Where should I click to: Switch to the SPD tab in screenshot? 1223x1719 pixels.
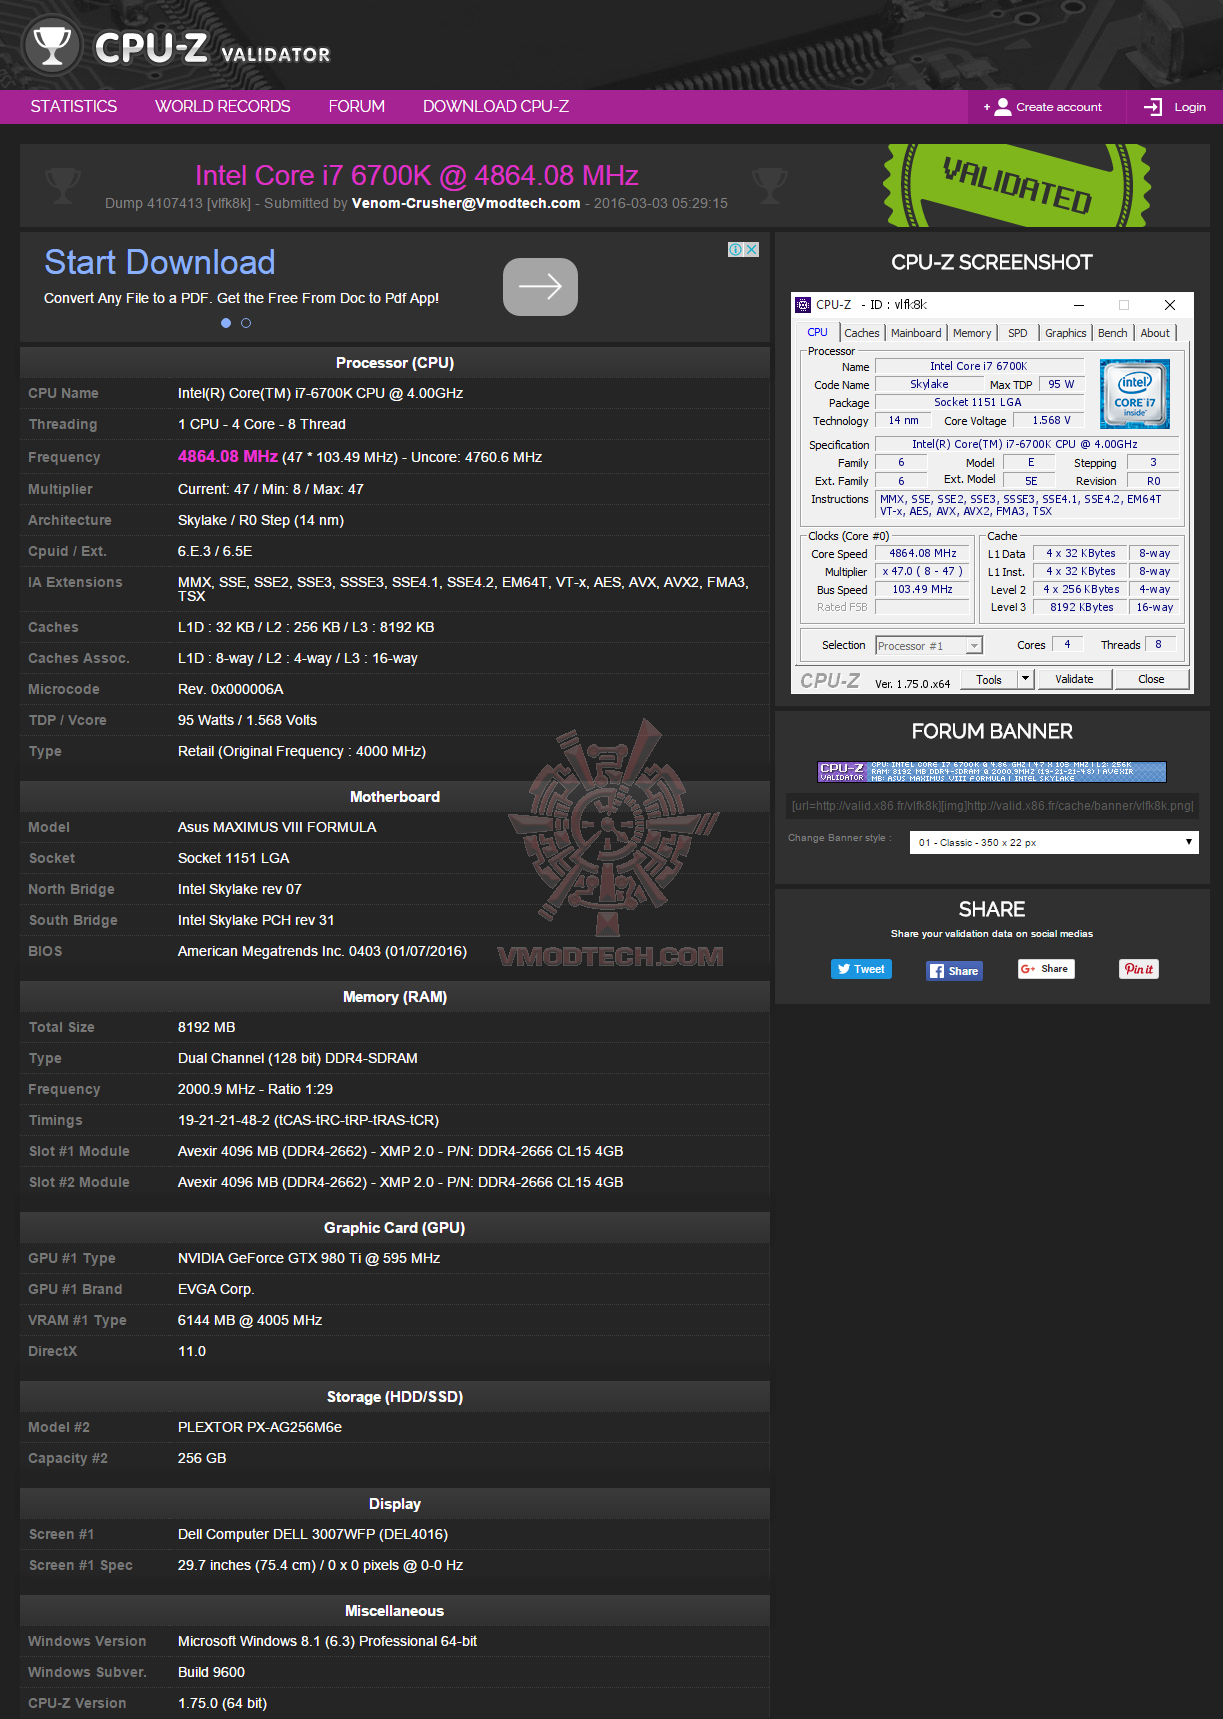(1018, 333)
